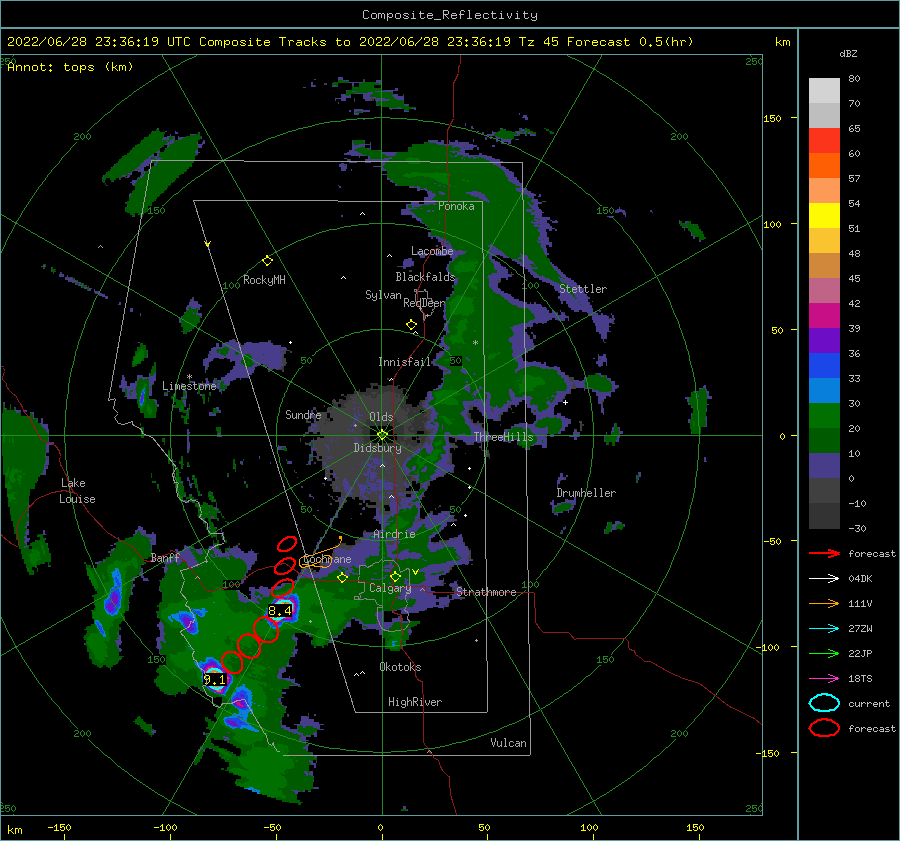900x841 pixels.
Task: Select the white 04DK track arrow
Action: click(824, 579)
